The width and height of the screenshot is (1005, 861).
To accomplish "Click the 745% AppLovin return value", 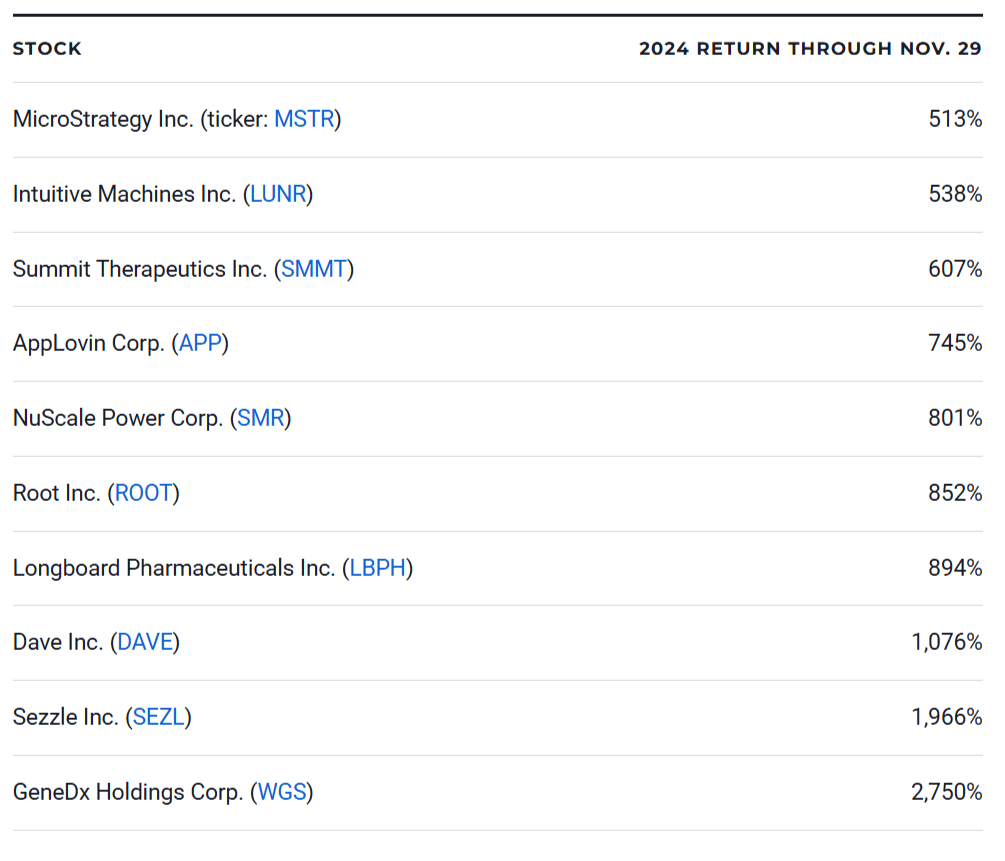I will coord(955,344).
